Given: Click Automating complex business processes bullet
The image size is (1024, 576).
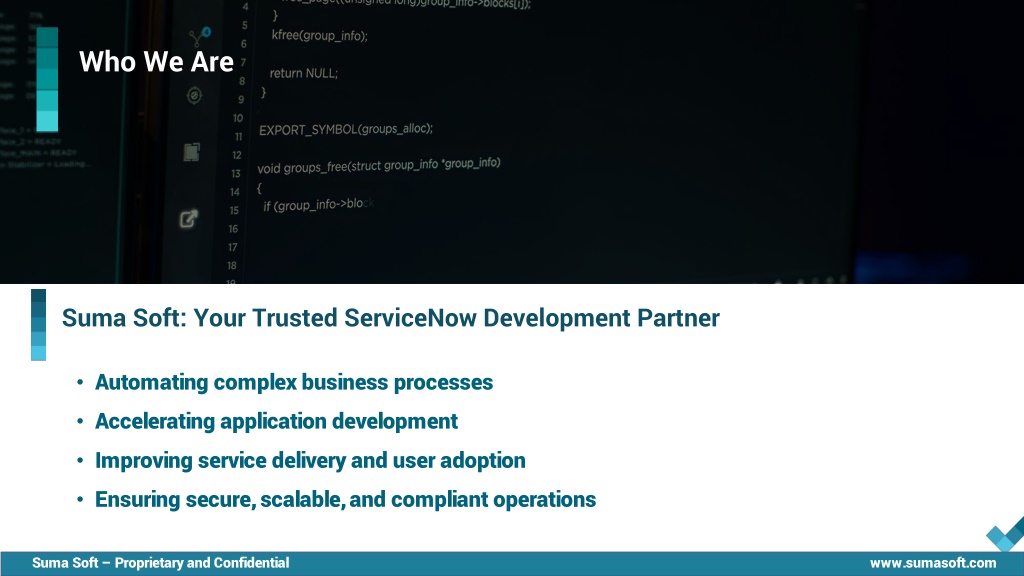Looking at the screenshot, I should (293, 382).
